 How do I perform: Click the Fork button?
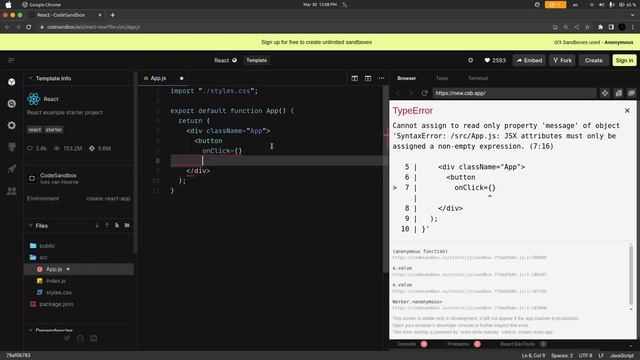pos(562,60)
